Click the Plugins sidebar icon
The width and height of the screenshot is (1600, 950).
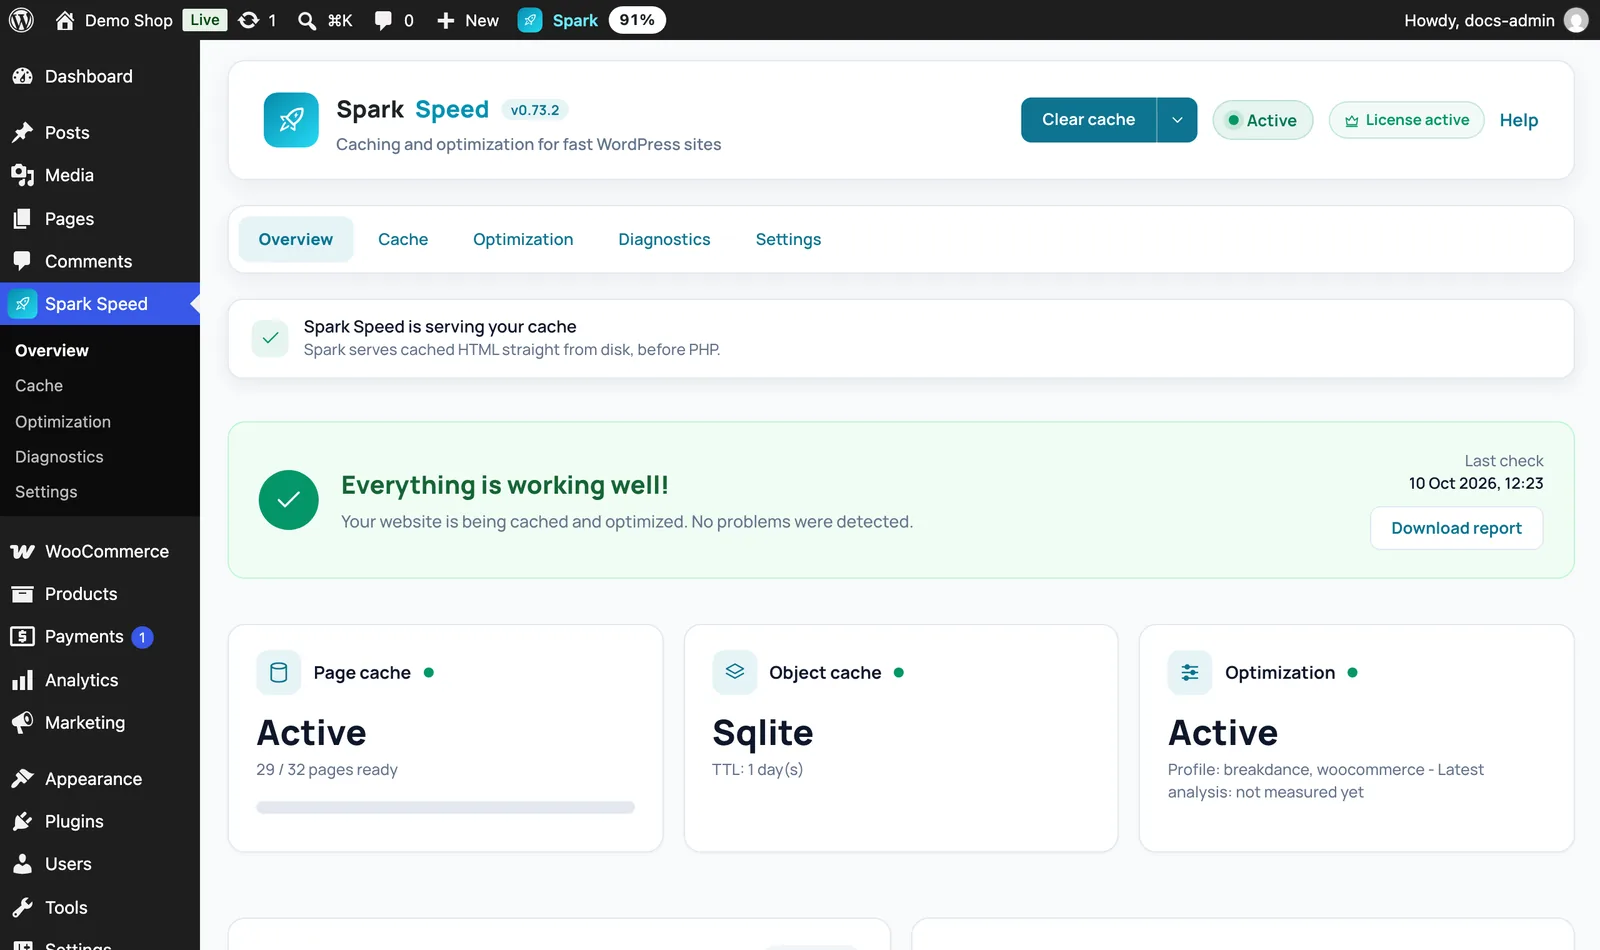point(22,821)
